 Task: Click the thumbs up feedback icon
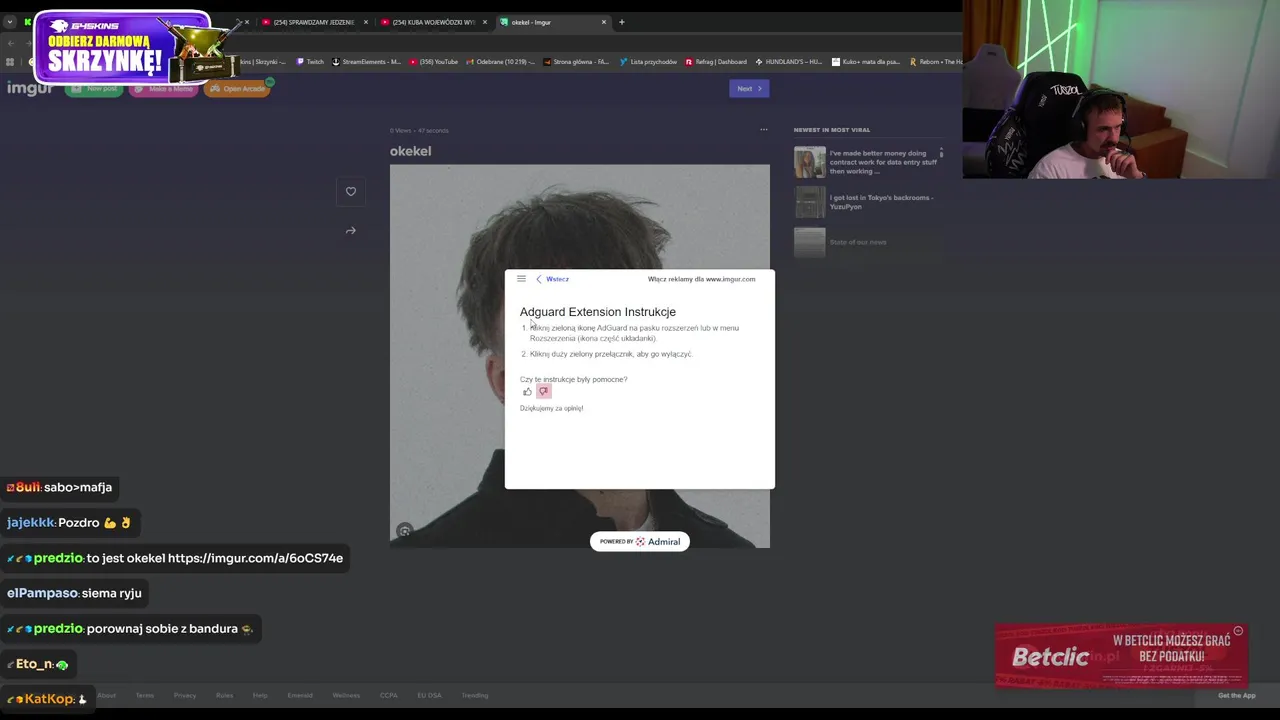[527, 392]
